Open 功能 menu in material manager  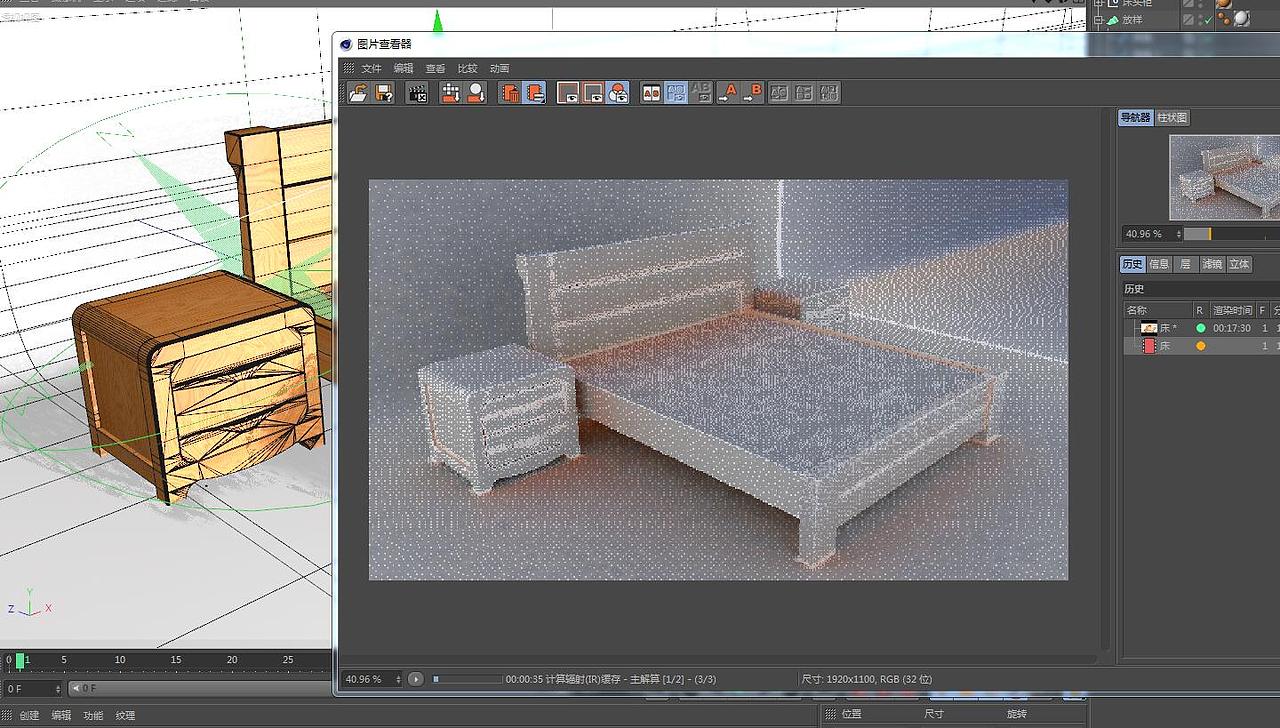[93, 716]
